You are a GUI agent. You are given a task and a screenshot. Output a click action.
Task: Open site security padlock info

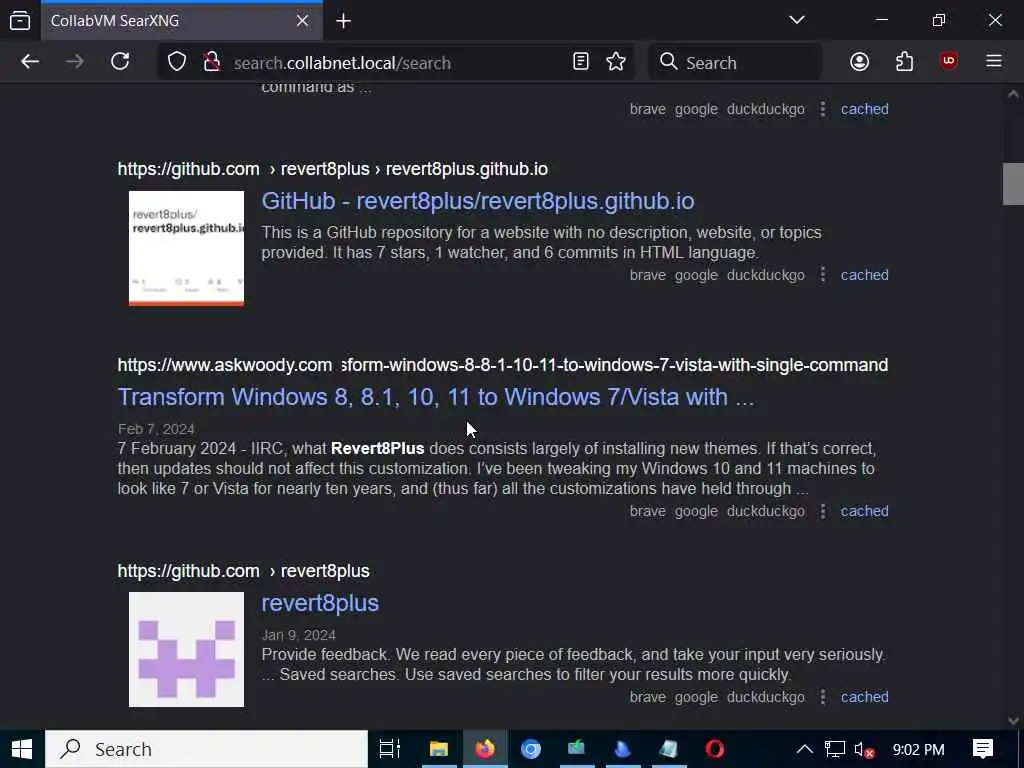[211, 62]
